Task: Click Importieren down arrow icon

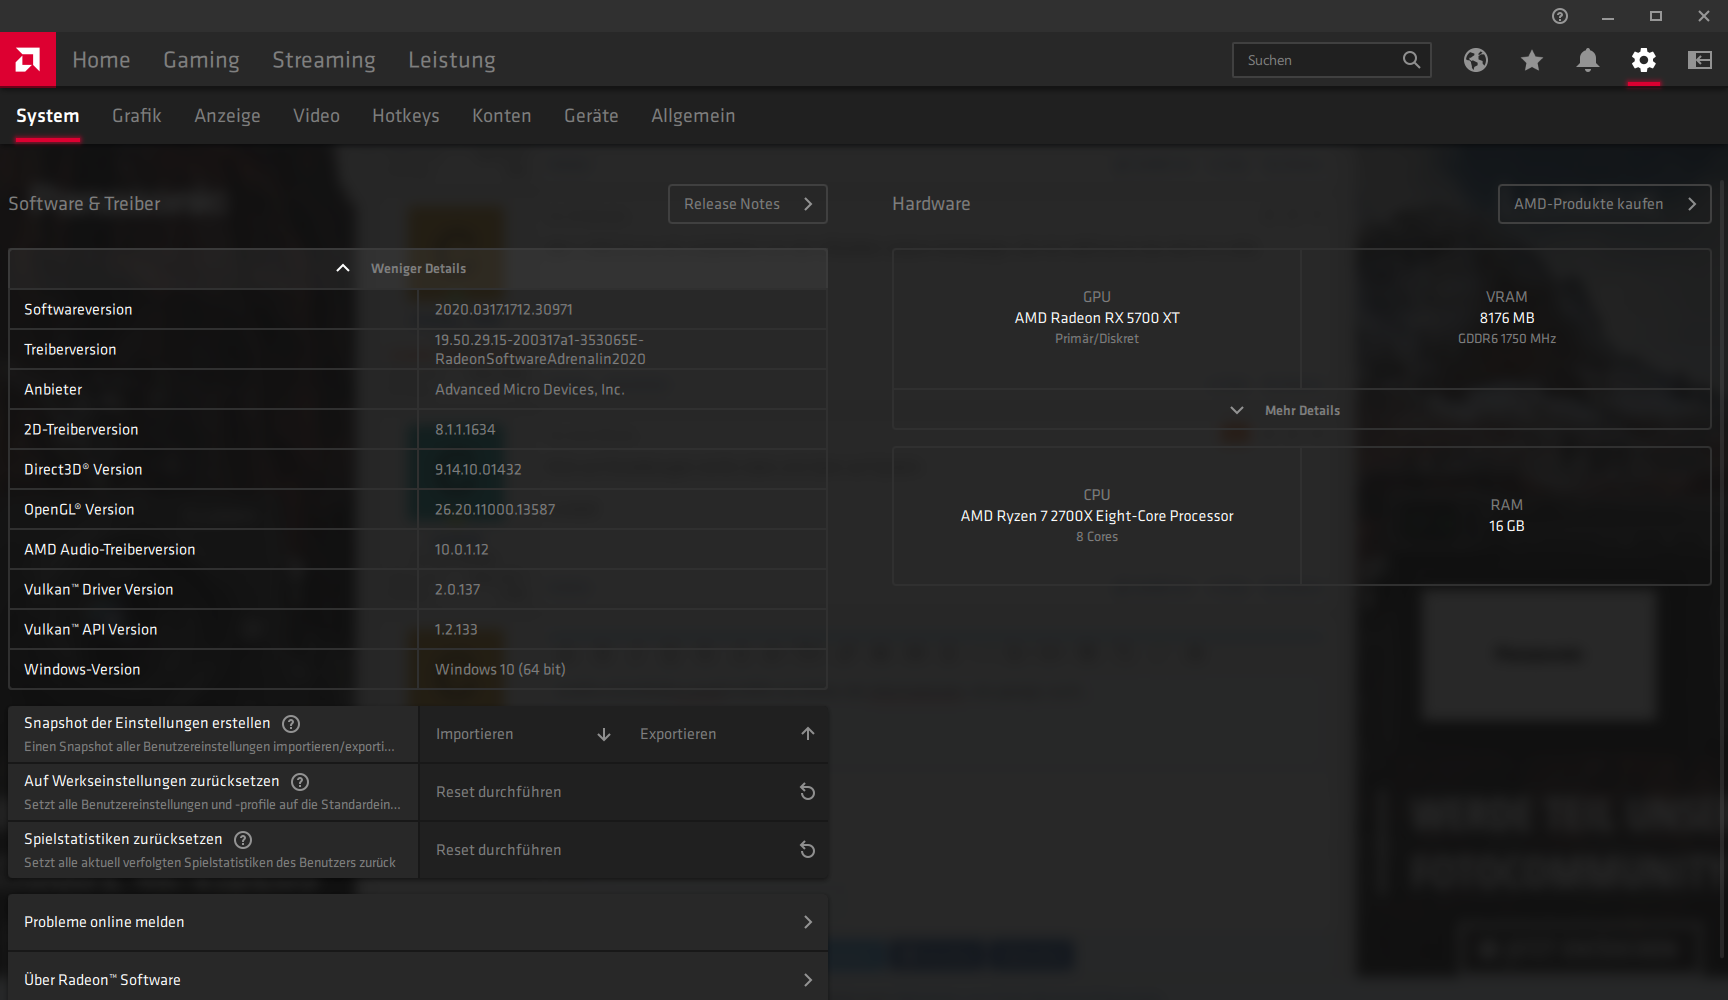Action: point(604,734)
